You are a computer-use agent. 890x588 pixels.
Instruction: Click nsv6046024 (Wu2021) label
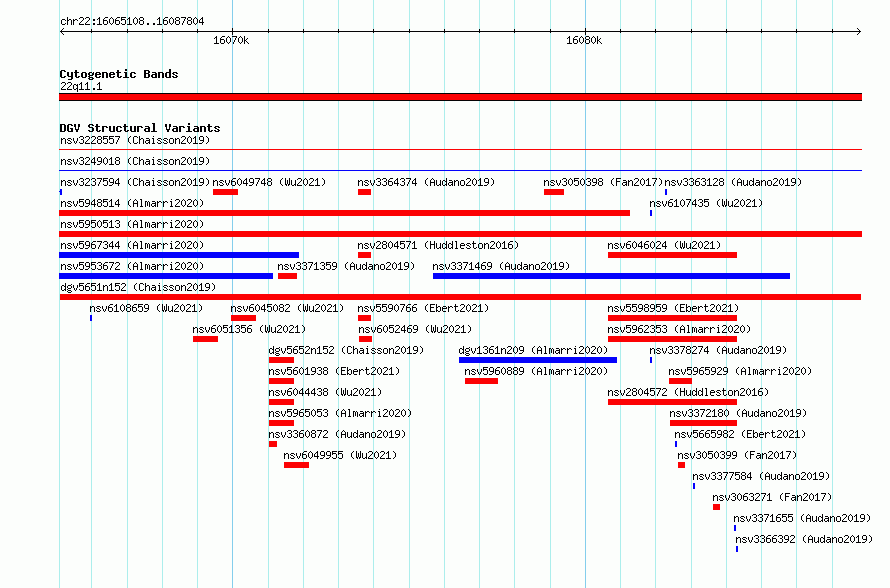click(664, 245)
